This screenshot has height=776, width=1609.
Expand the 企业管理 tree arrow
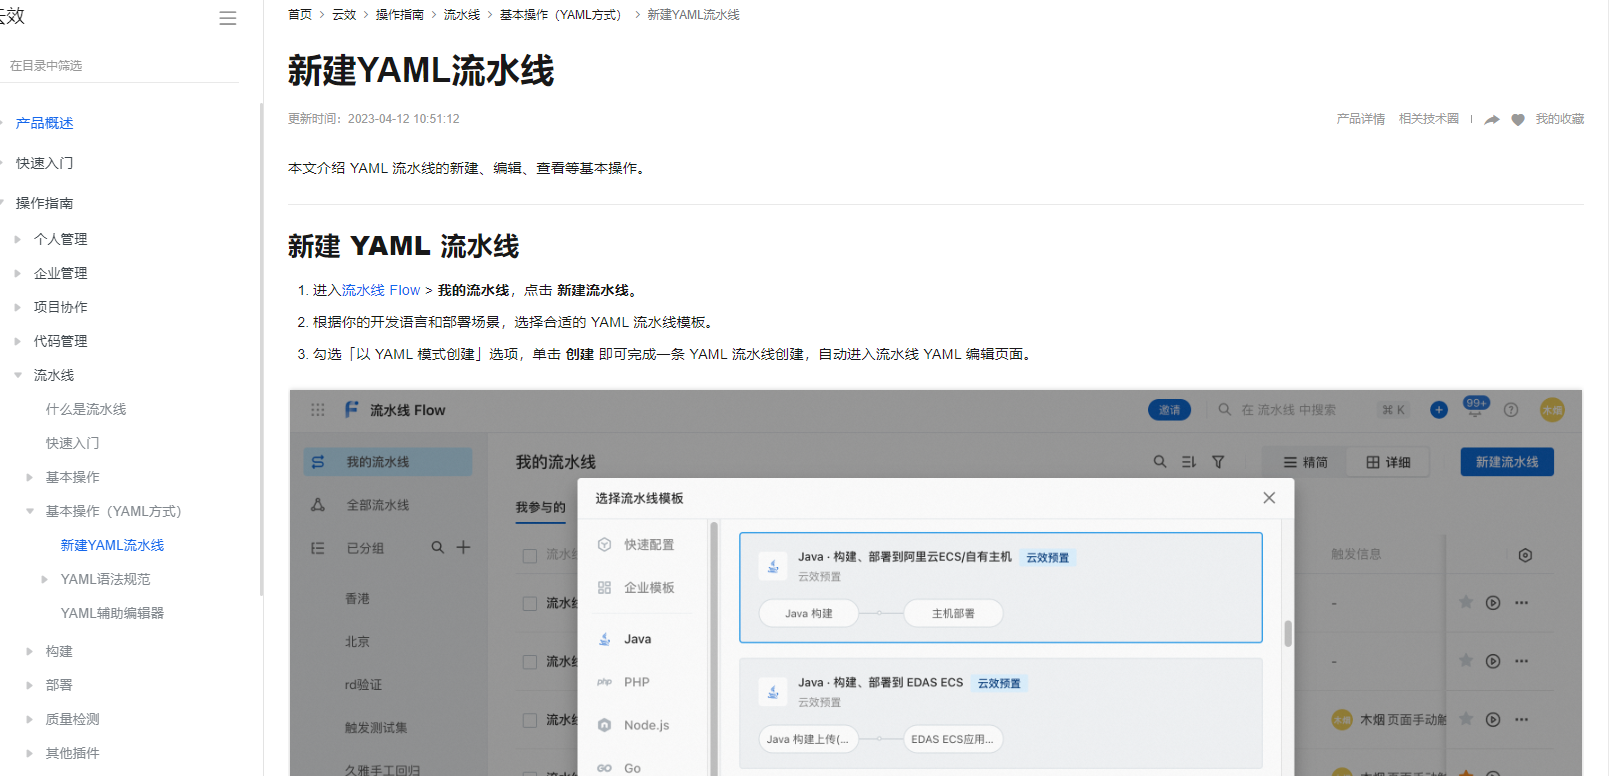coord(18,273)
